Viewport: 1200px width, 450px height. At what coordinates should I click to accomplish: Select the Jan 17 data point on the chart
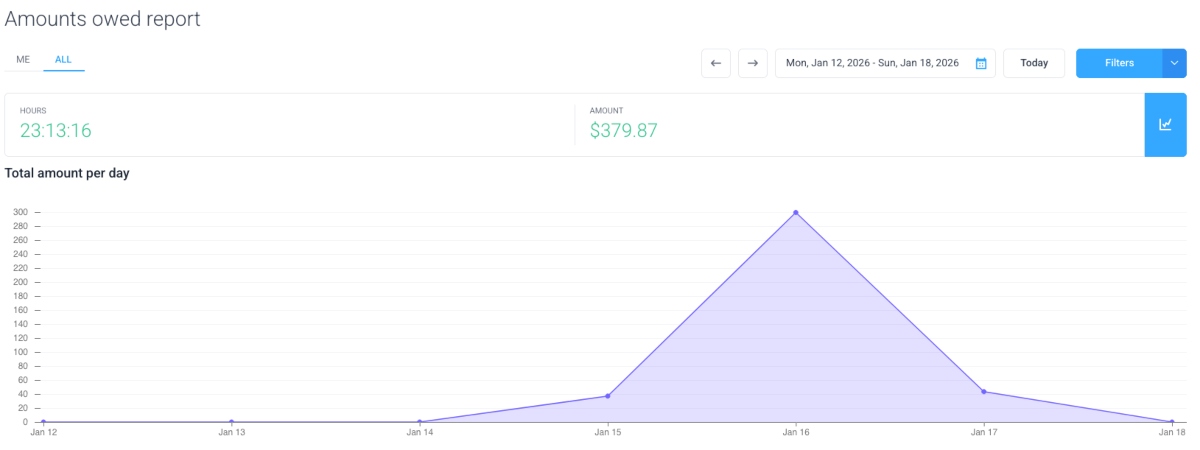(984, 392)
